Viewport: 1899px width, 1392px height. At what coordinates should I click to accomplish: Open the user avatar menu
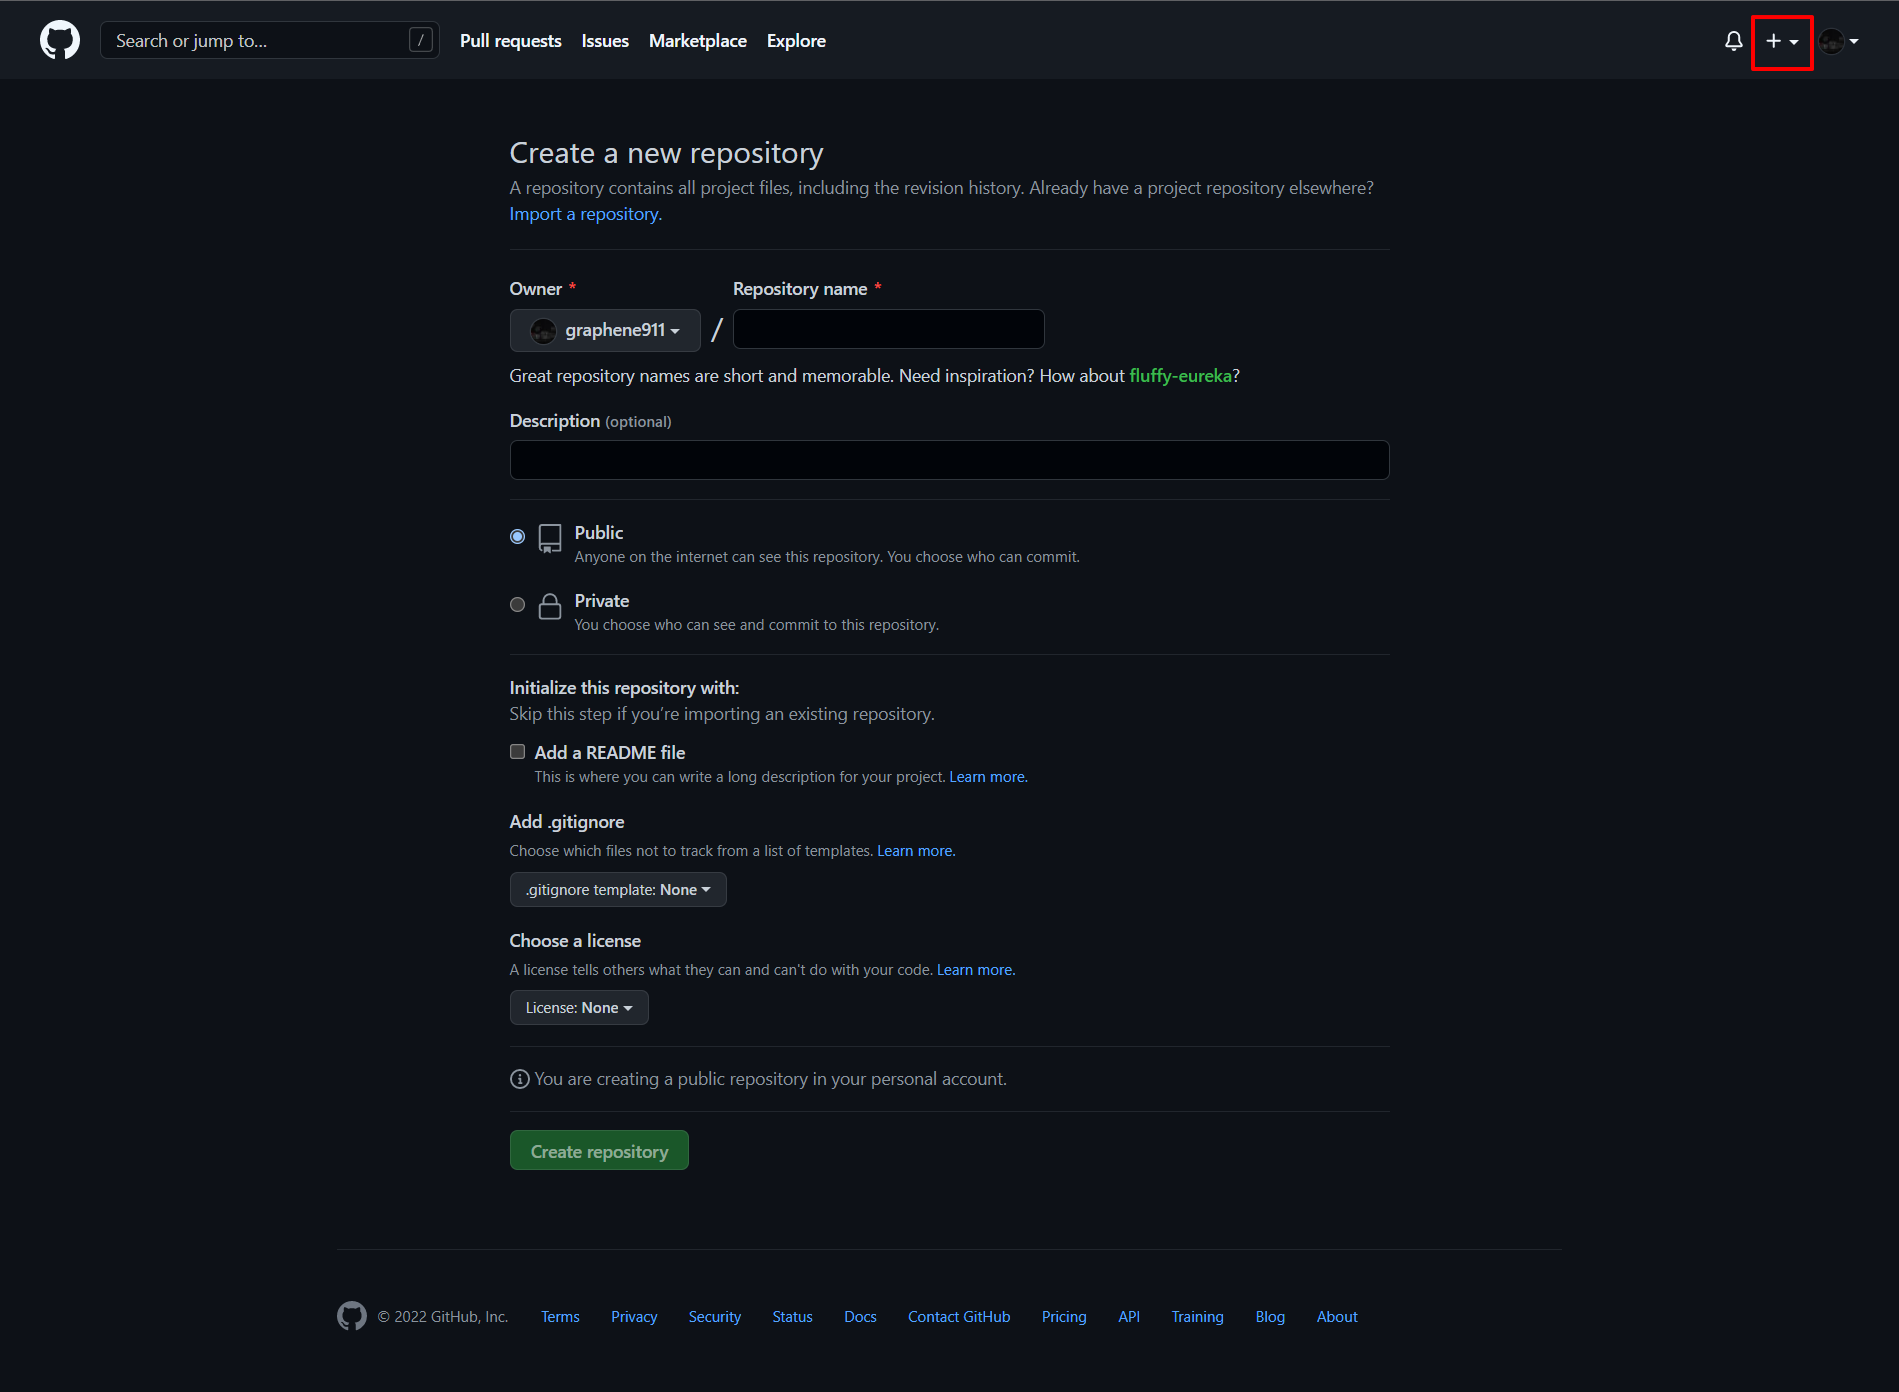[x=1839, y=41]
